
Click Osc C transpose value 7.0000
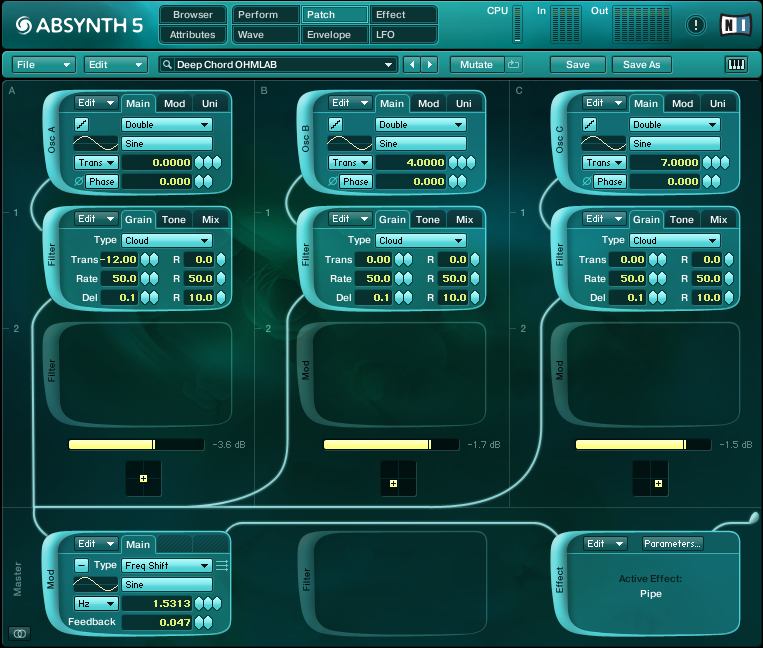pyautogui.click(x=665, y=162)
